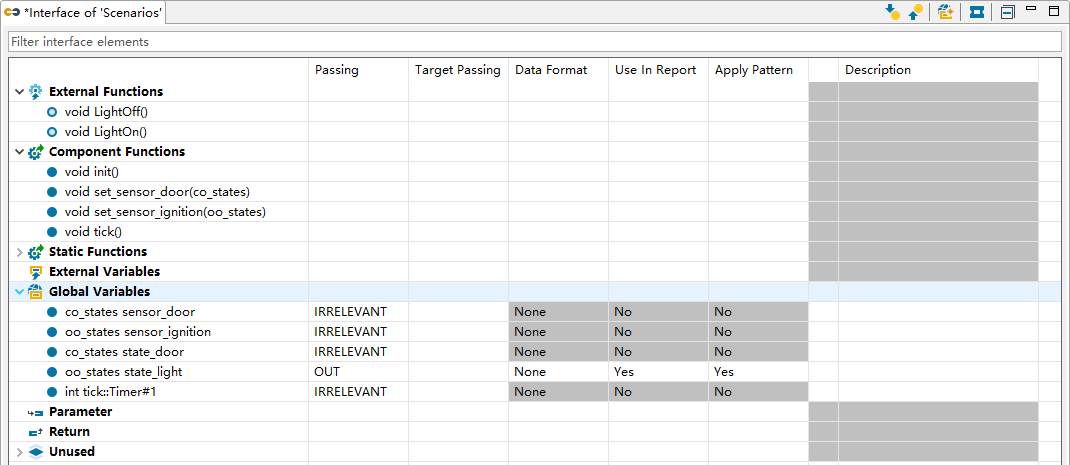Click Description cell of state_light row
The image size is (1070, 465).
pos(938,372)
